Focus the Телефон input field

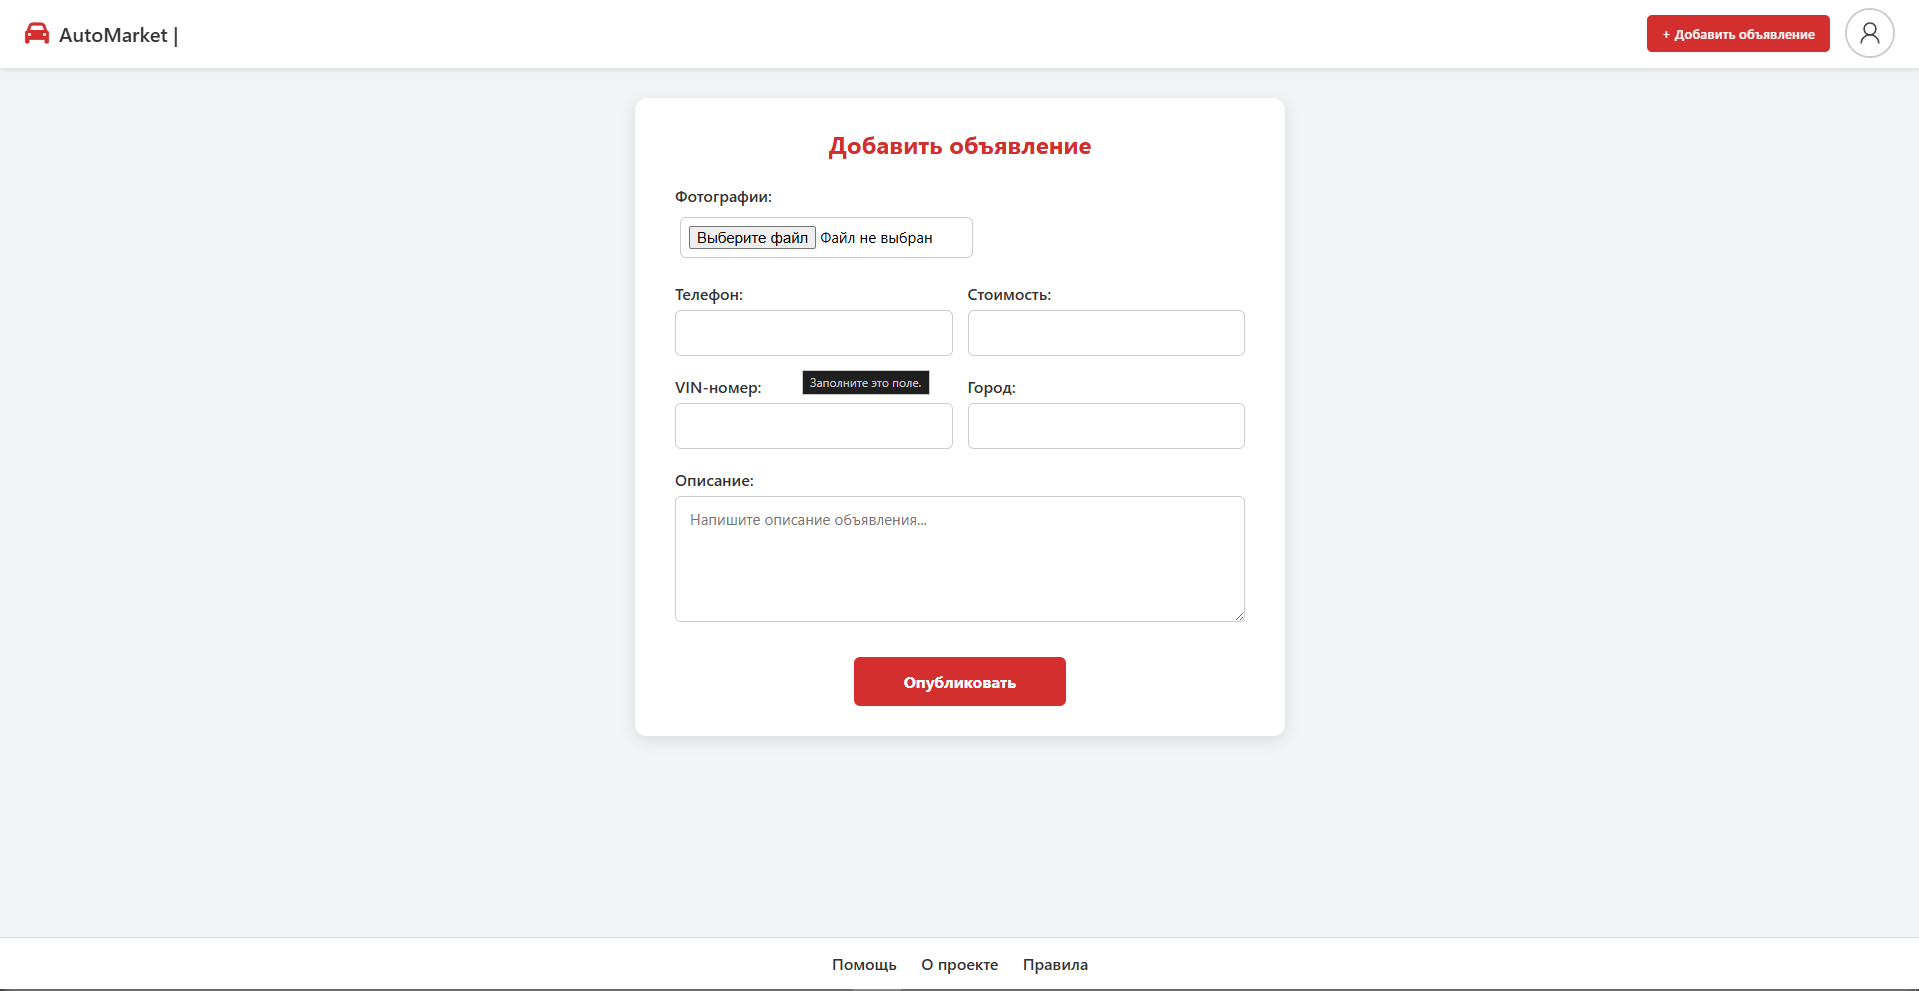813,333
